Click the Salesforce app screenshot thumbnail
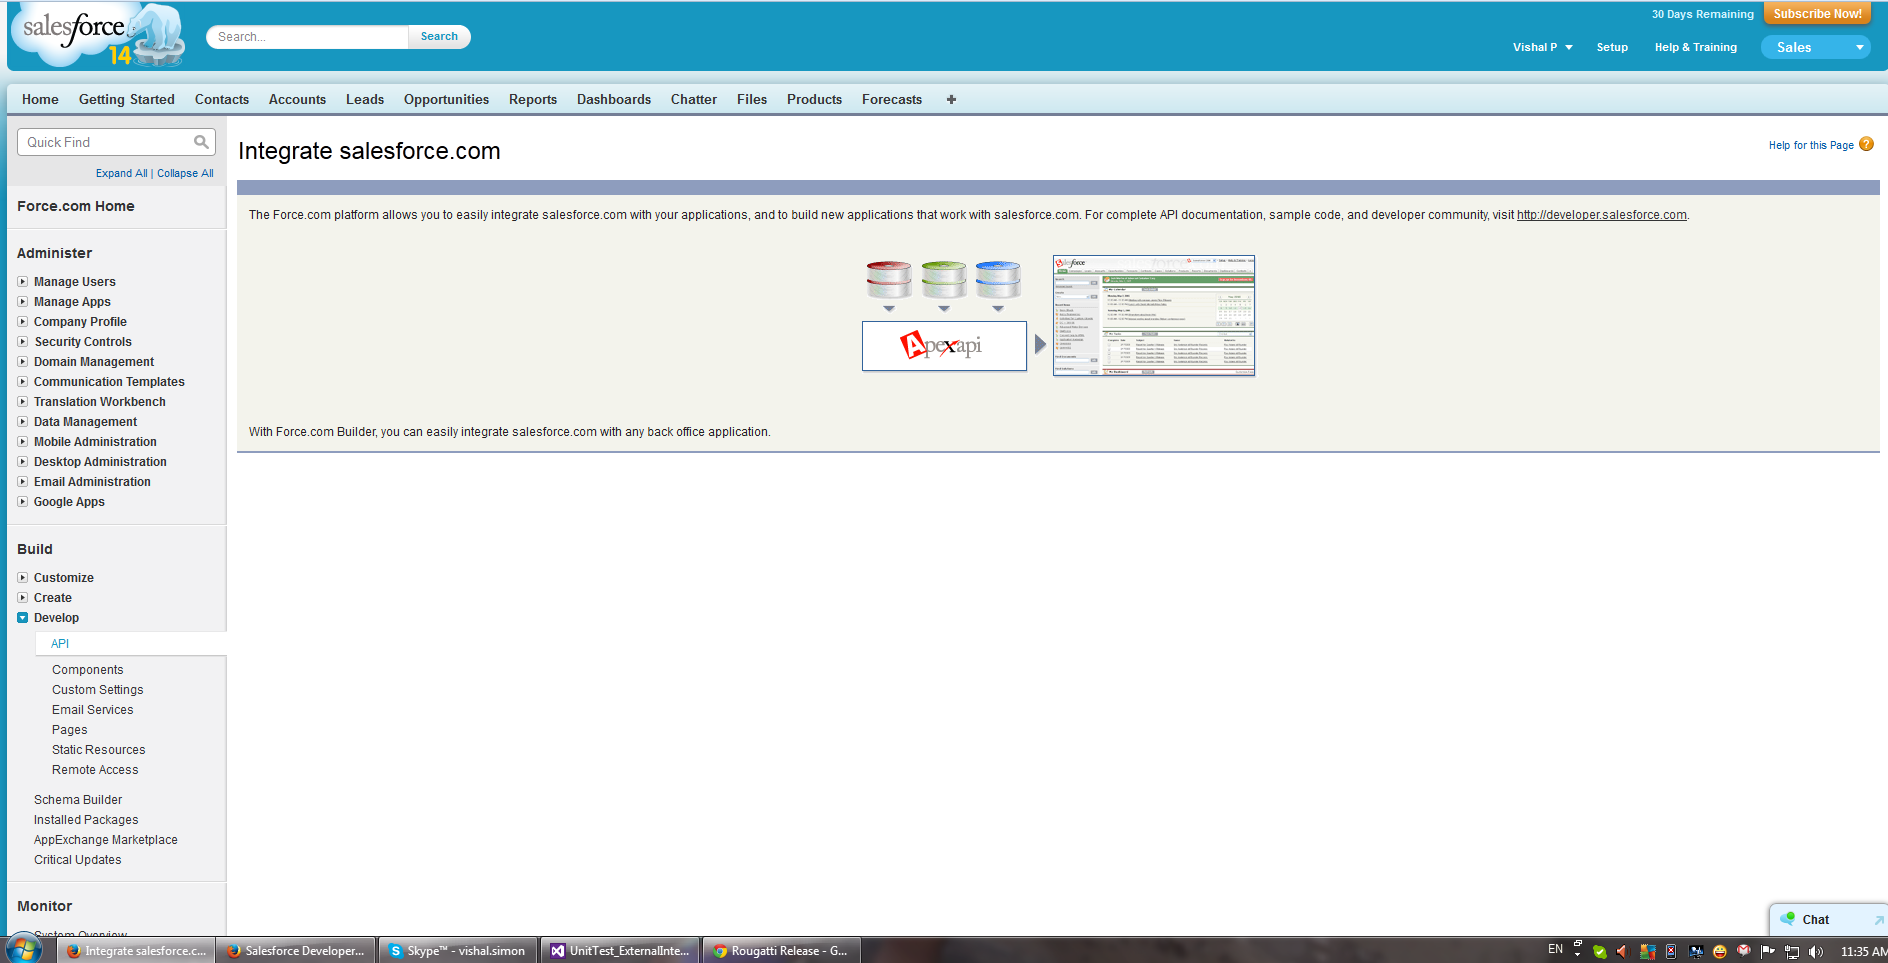1888x963 pixels. point(1154,316)
